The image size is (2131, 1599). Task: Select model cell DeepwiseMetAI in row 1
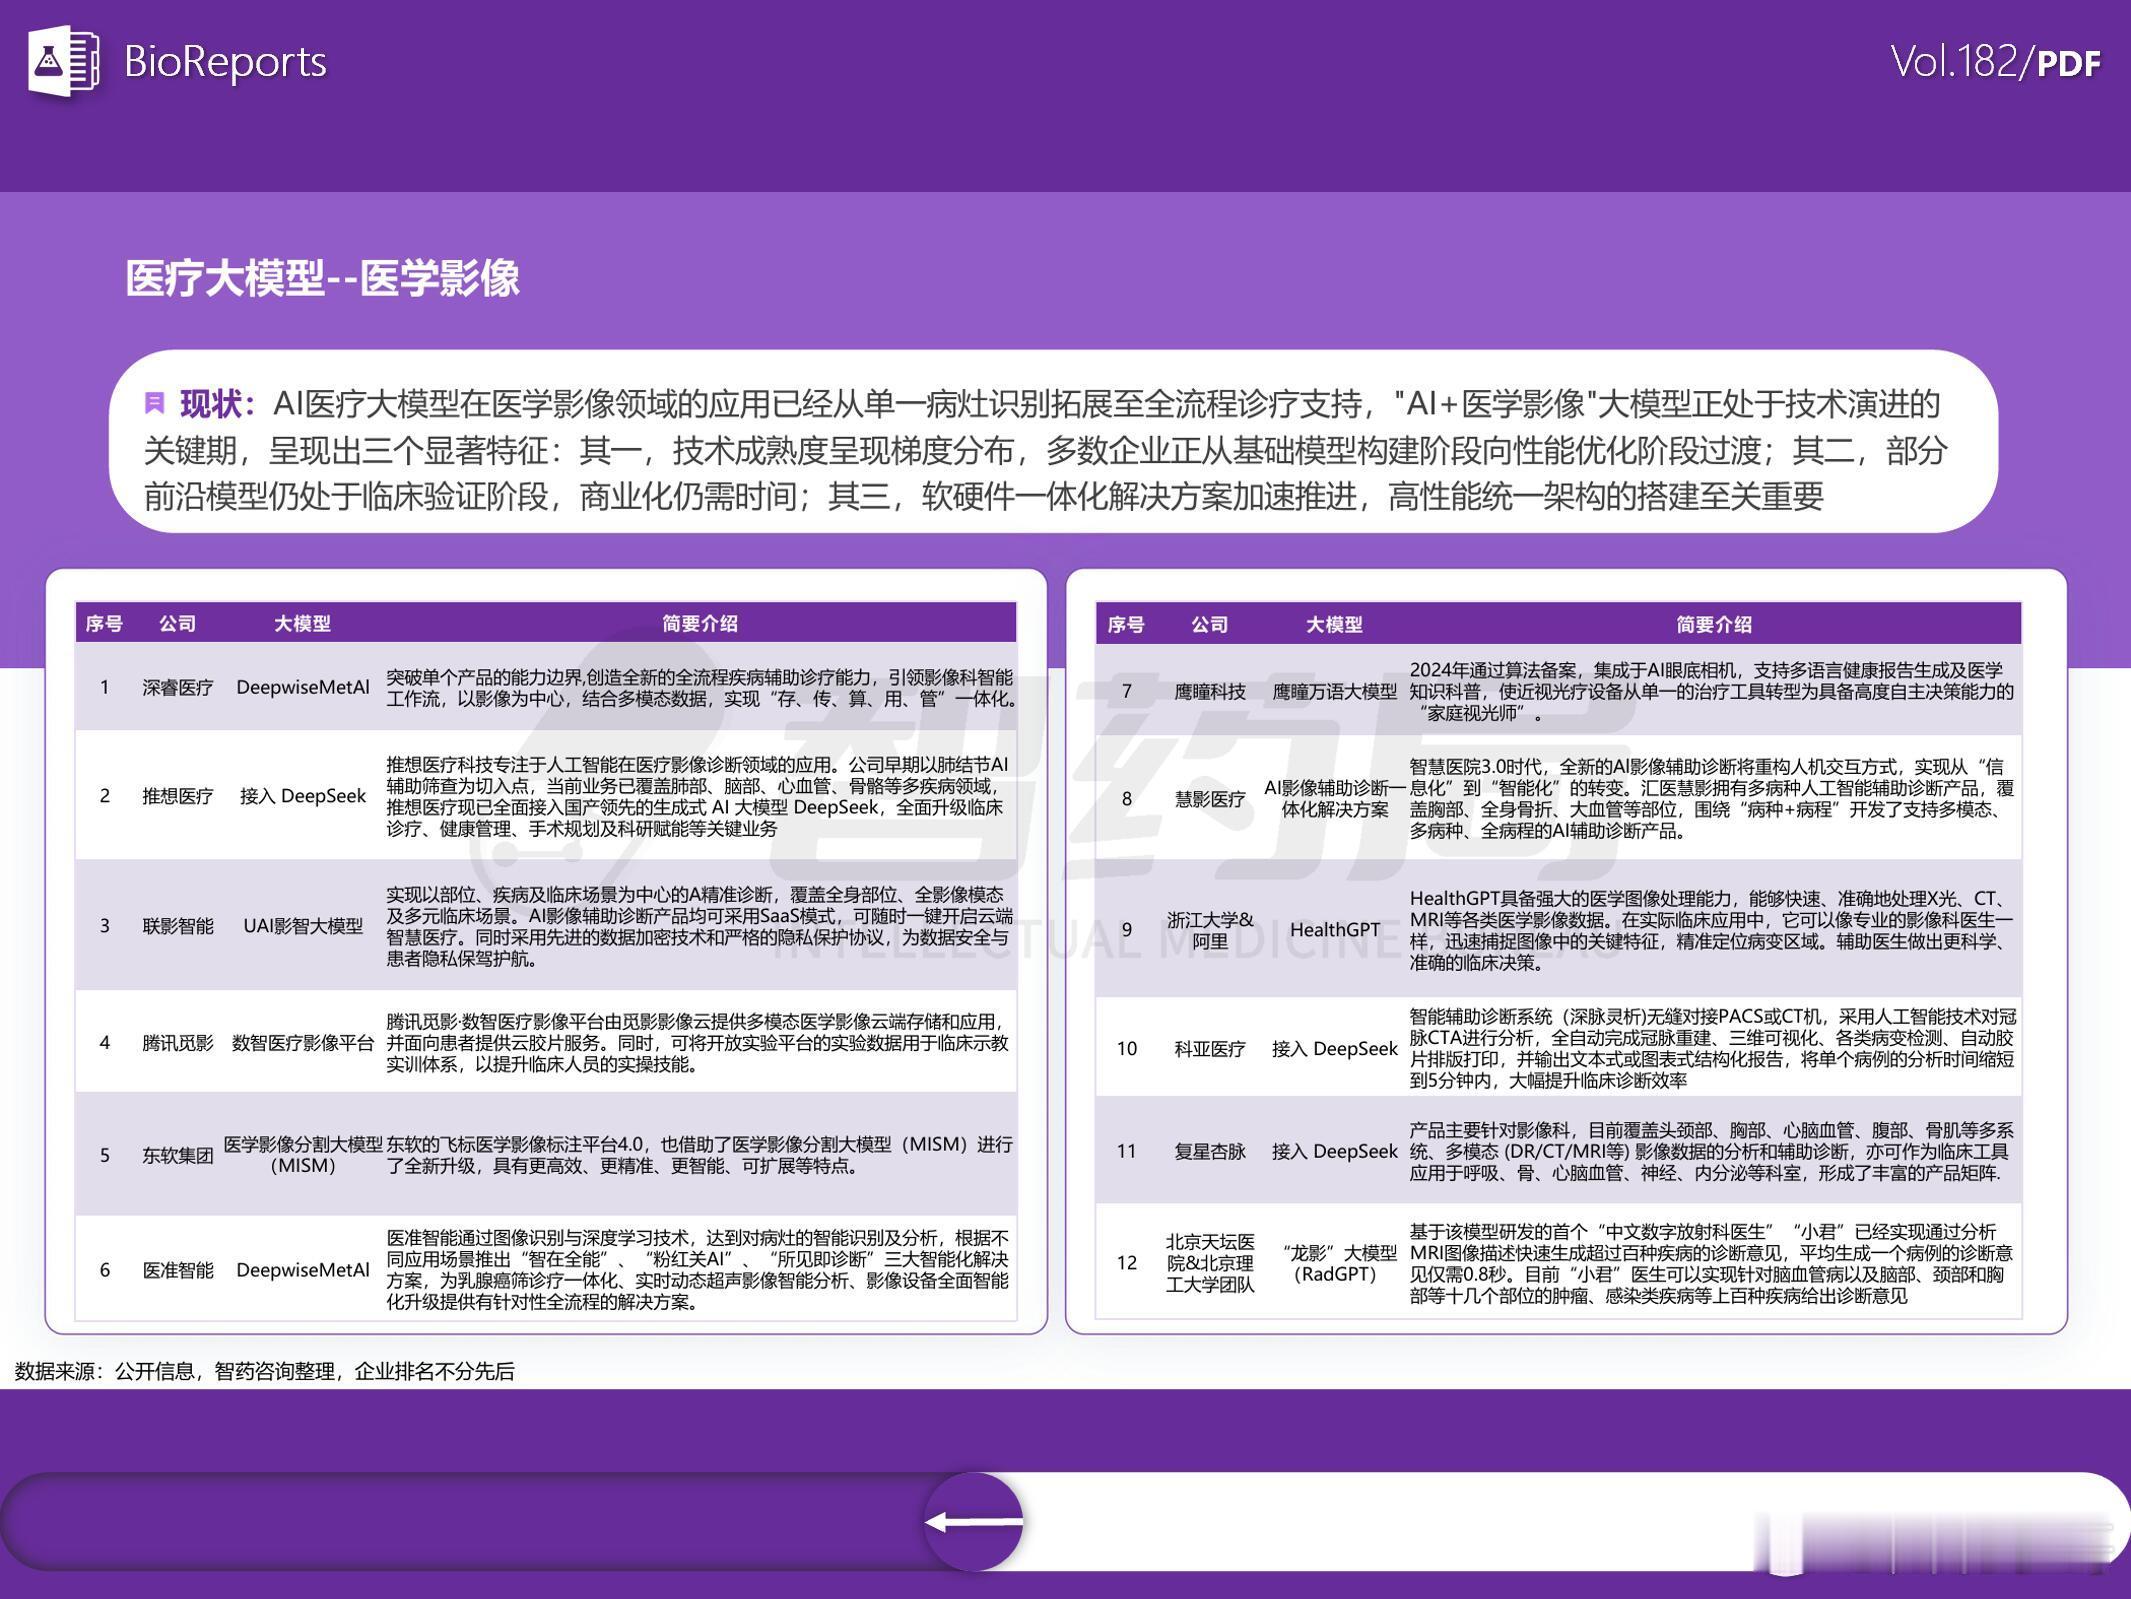303,688
